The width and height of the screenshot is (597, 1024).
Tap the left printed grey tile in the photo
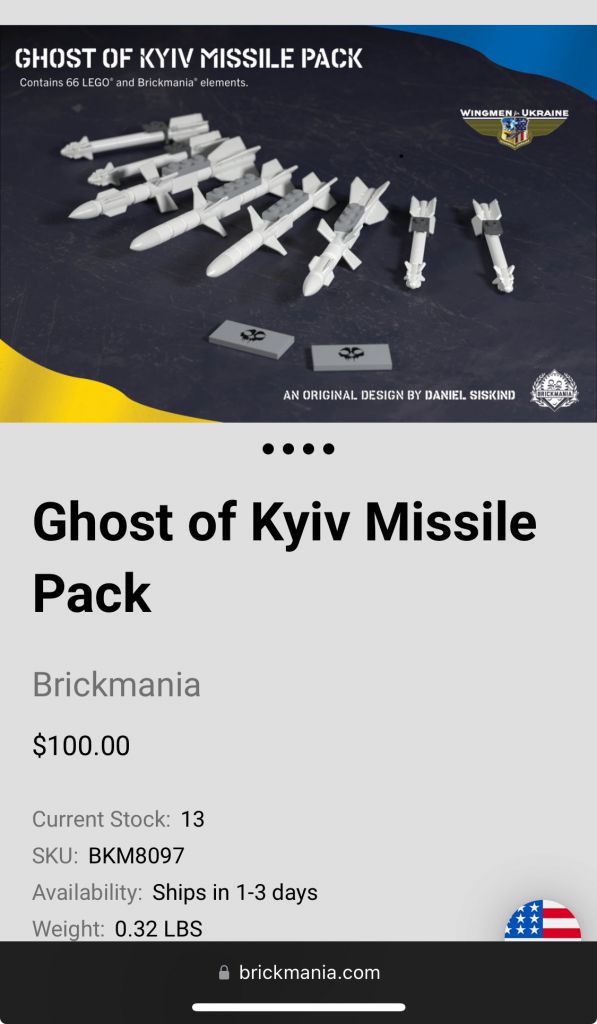tap(251, 339)
